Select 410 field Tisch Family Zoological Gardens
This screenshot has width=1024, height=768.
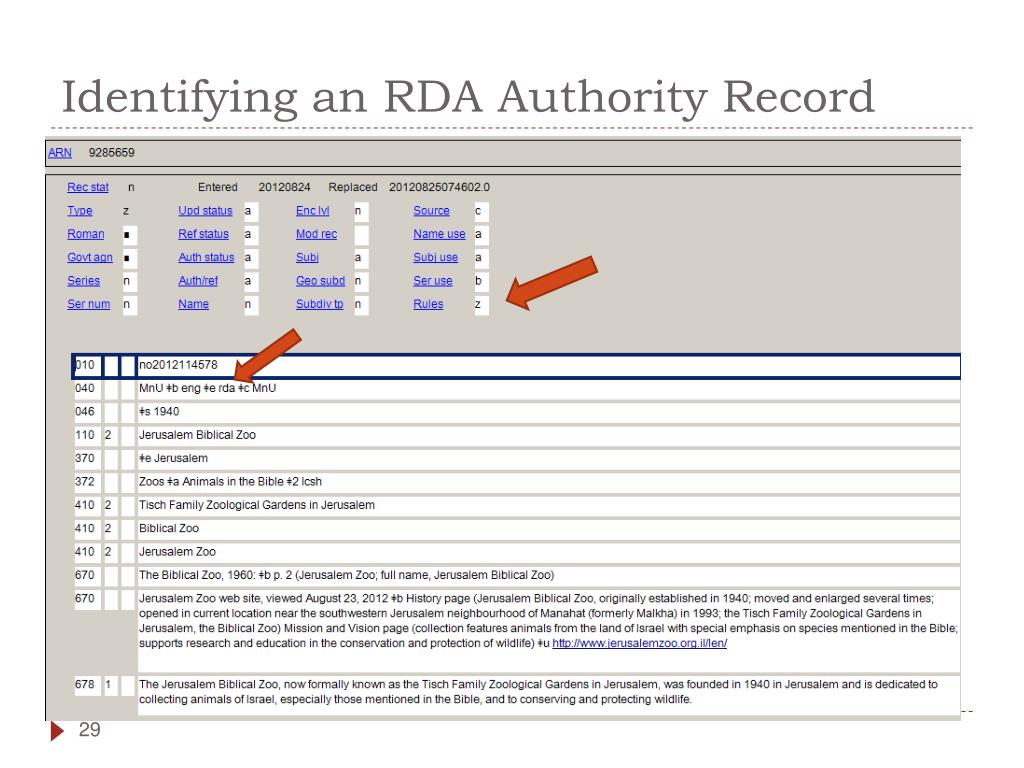coord(548,505)
